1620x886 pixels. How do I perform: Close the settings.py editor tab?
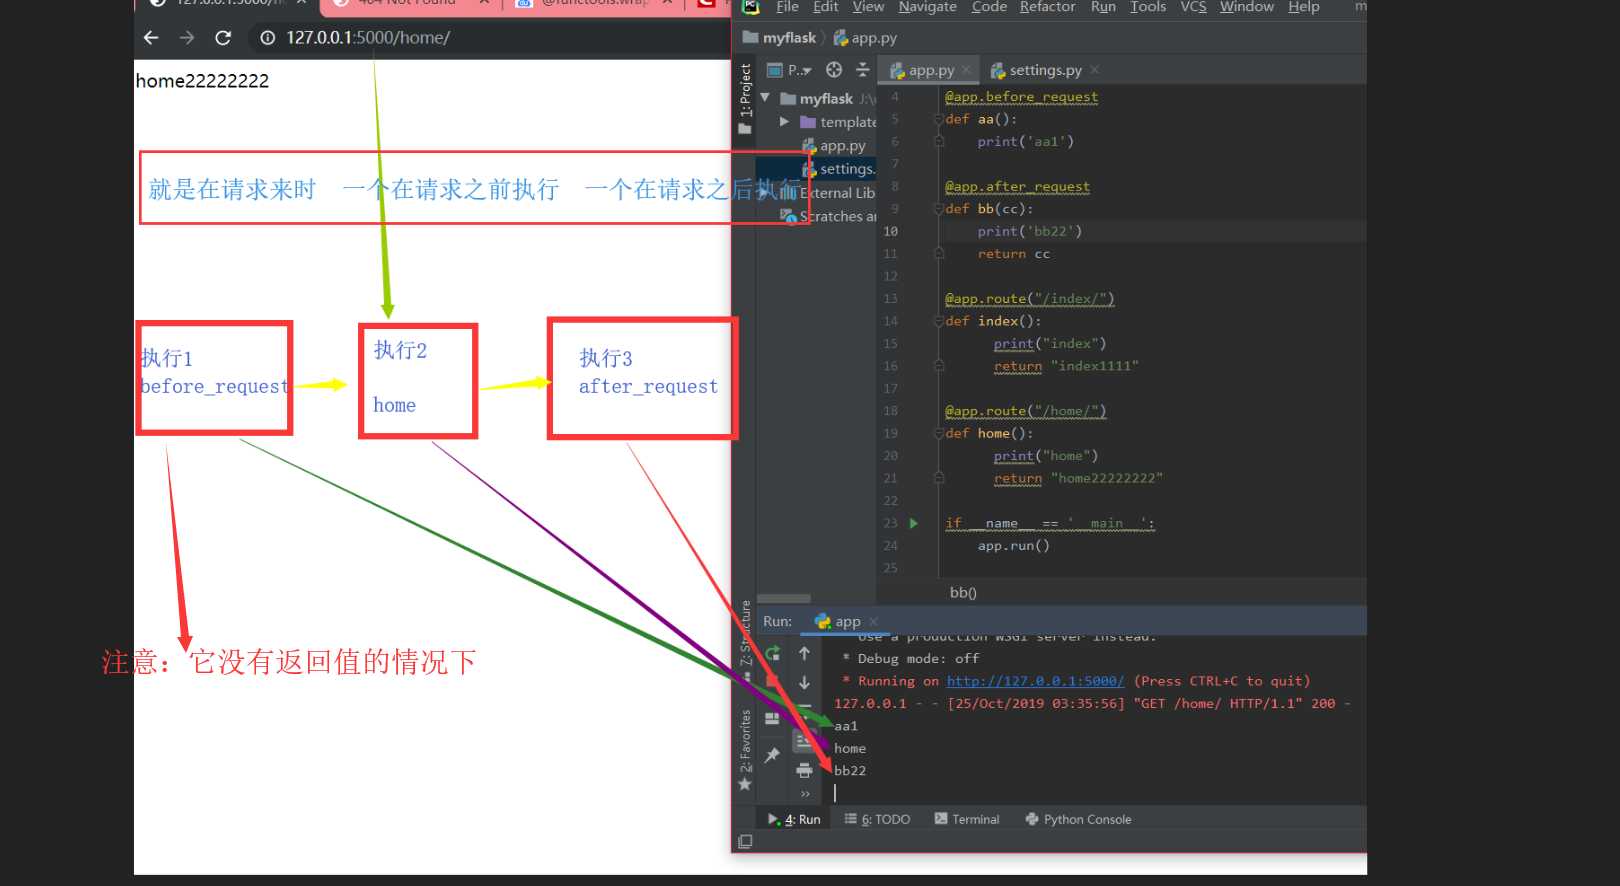pos(1095,70)
